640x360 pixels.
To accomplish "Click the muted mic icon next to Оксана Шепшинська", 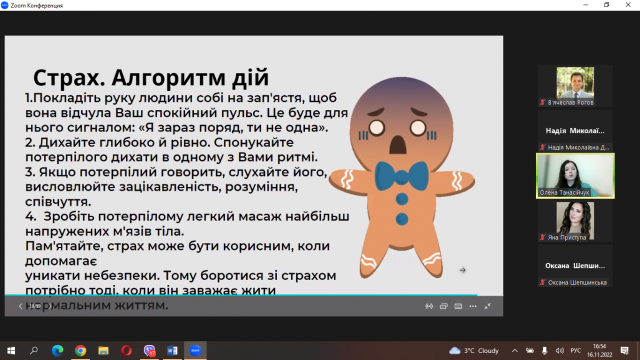I will click(542, 282).
